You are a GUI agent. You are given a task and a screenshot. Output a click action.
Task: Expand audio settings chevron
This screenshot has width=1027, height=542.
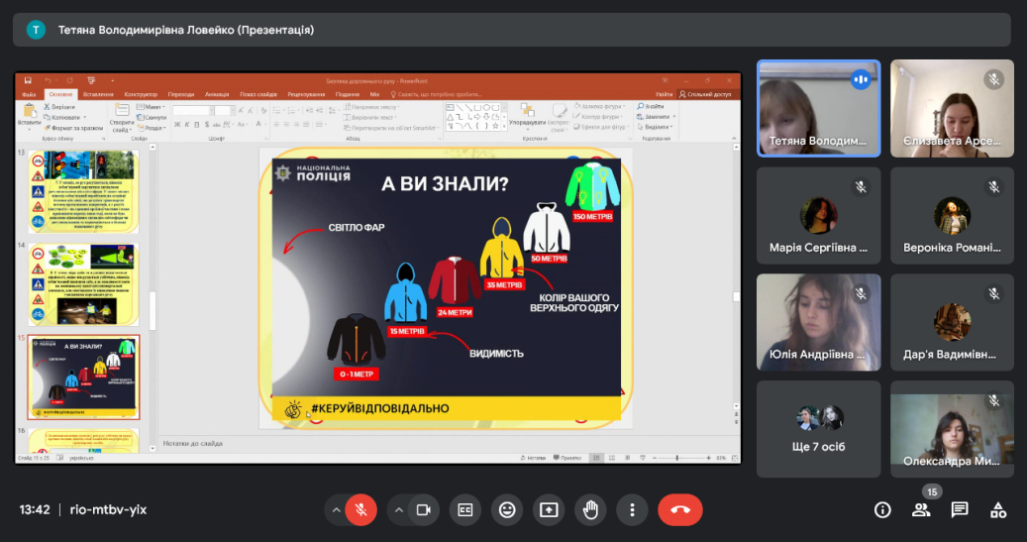(x=335, y=510)
